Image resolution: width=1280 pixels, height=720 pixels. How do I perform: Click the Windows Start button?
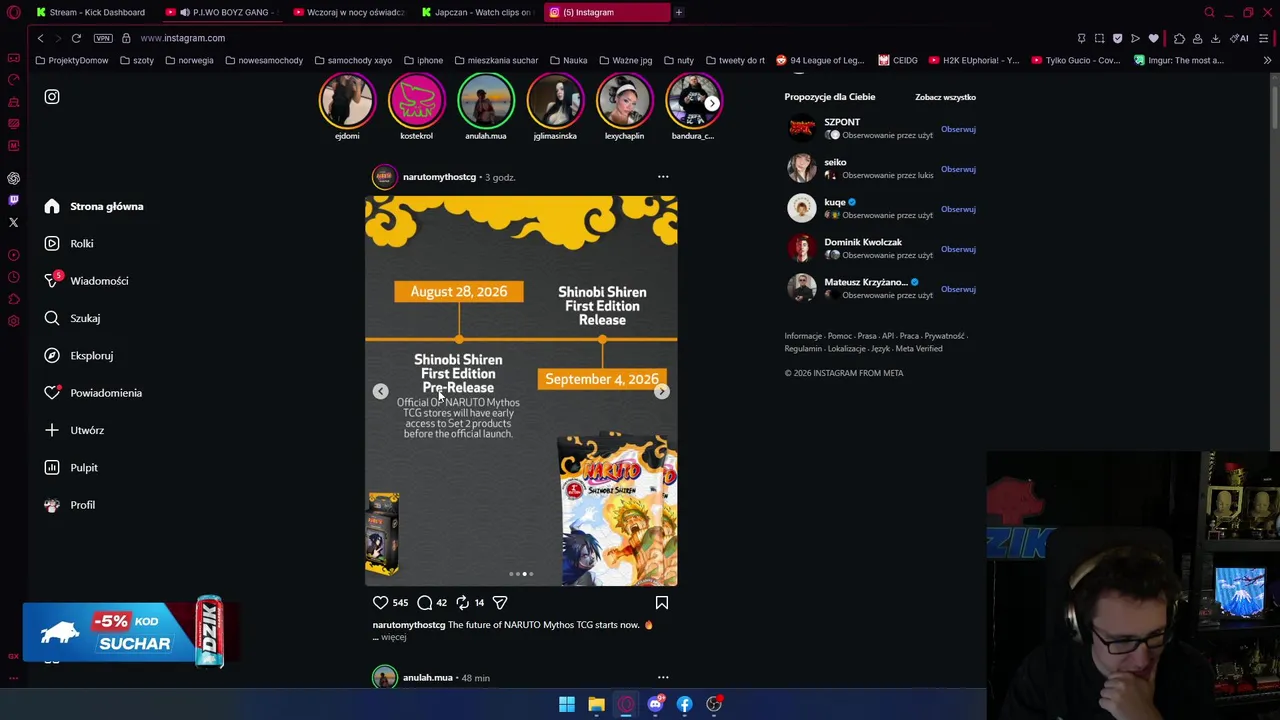tap(567, 704)
